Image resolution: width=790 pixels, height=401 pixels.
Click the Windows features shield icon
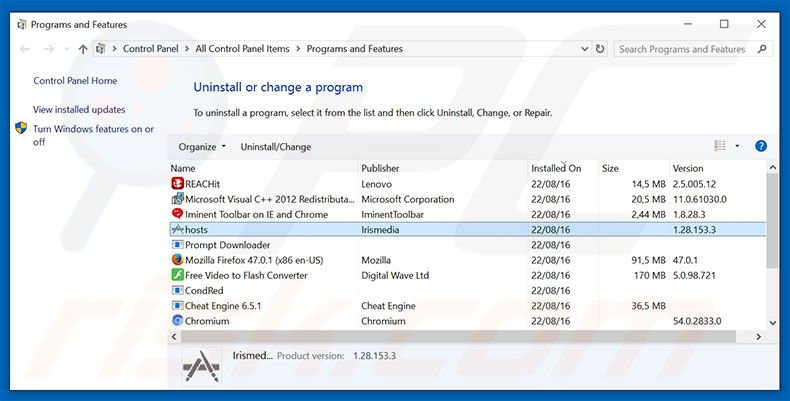[x=21, y=128]
